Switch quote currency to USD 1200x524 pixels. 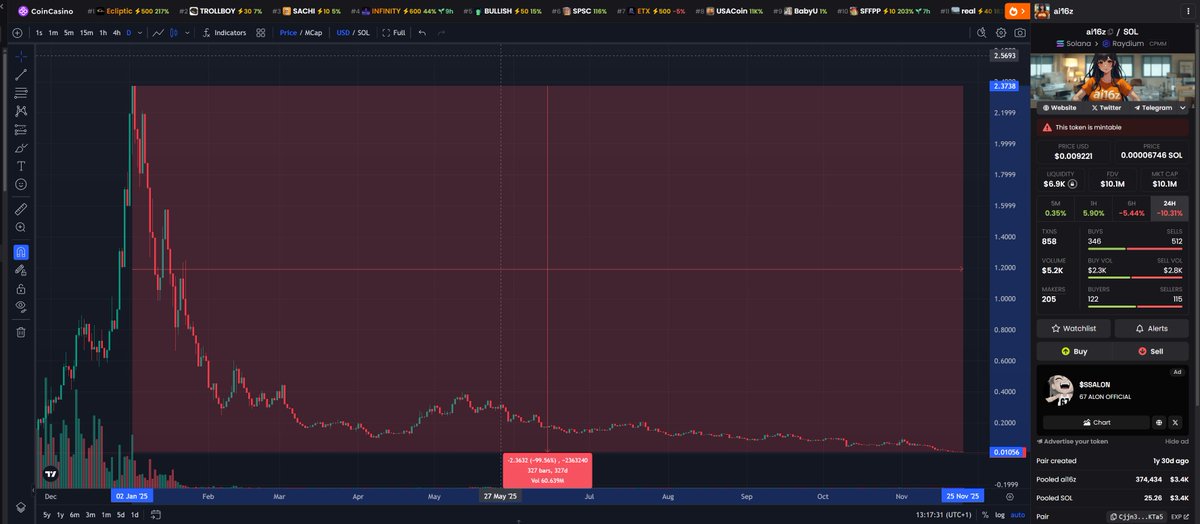pyautogui.click(x=343, y=32)
